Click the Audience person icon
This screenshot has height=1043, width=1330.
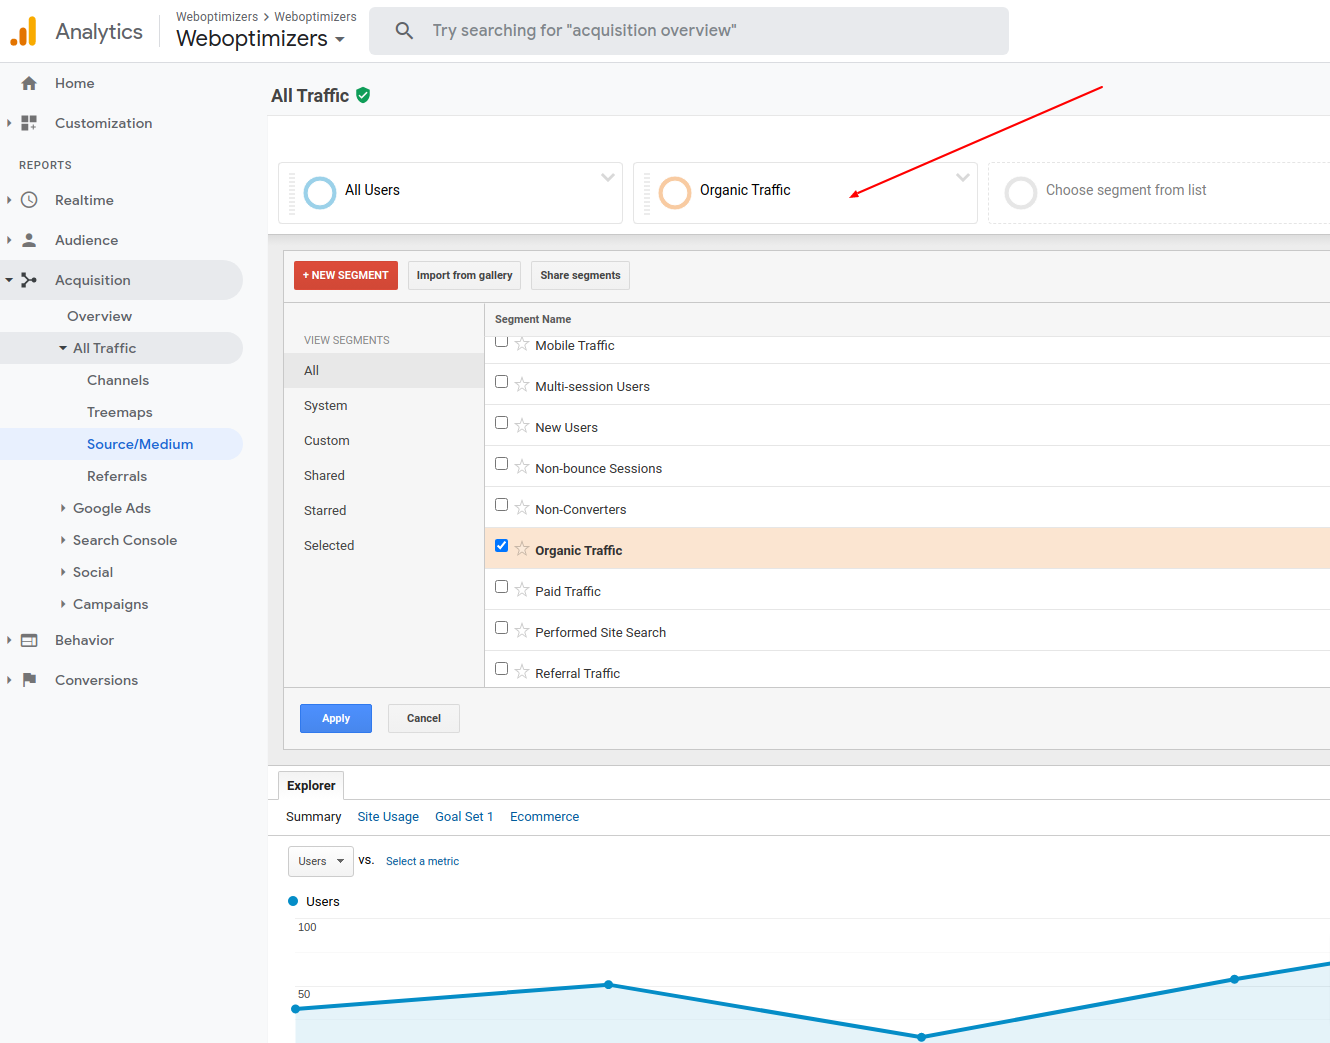29,240
